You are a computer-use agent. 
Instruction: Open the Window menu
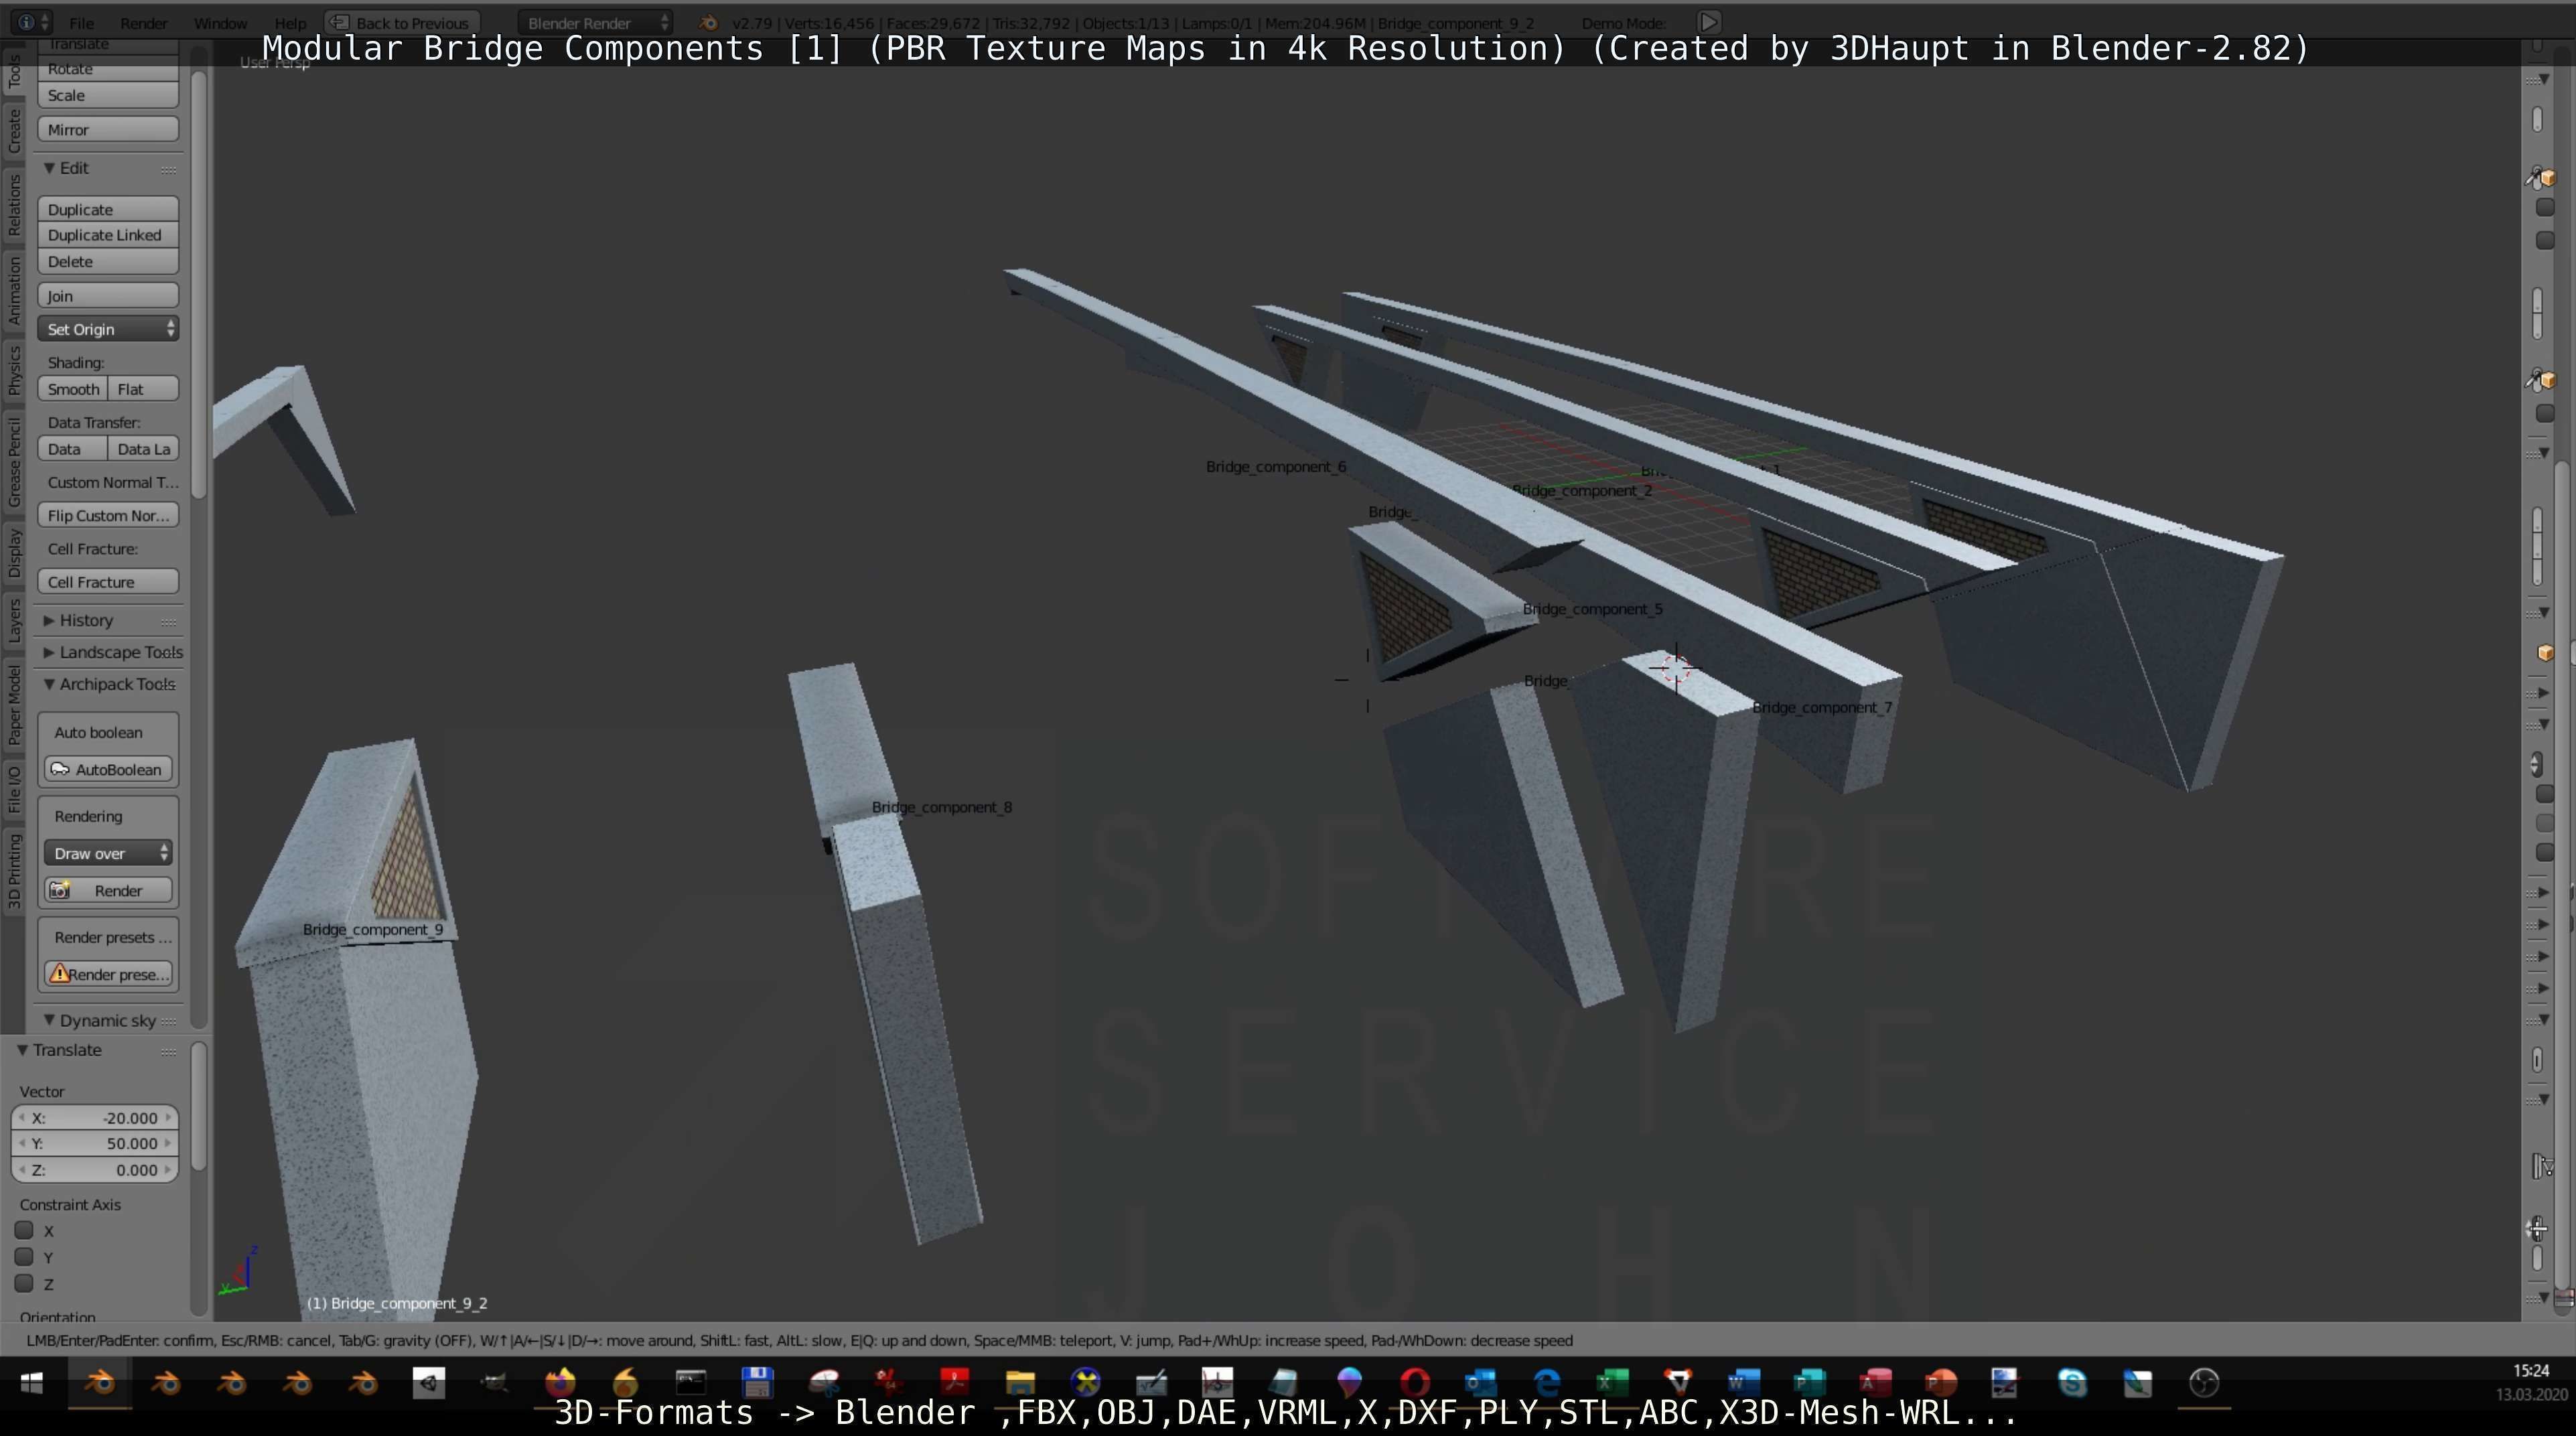click(220, 23)
